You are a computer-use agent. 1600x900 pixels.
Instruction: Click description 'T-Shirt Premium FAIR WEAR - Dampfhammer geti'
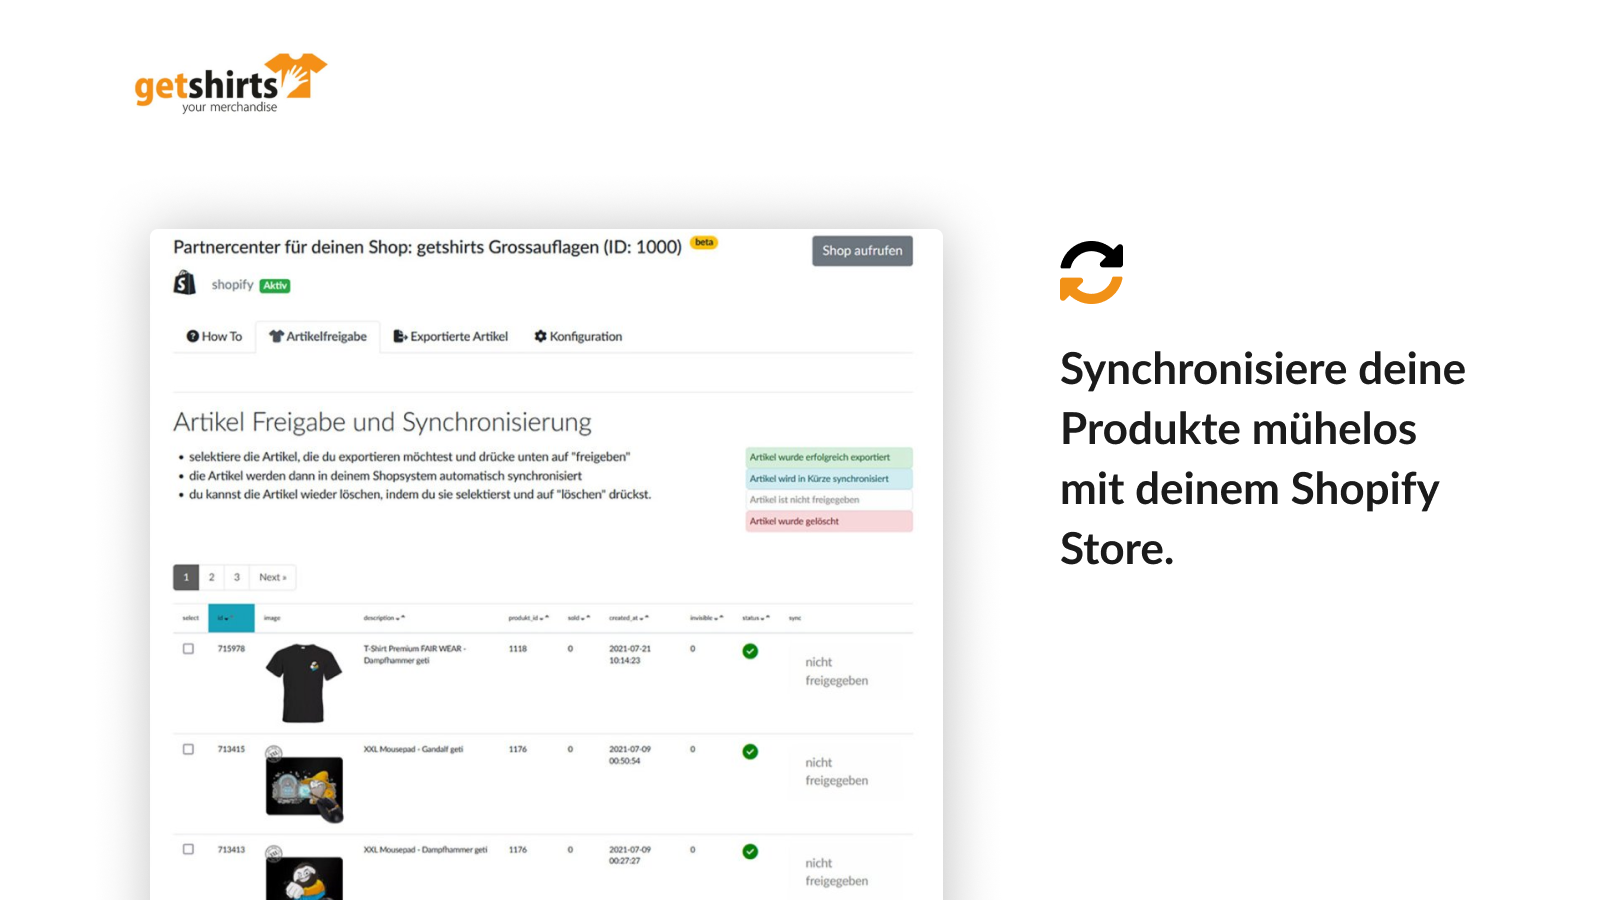415,655
